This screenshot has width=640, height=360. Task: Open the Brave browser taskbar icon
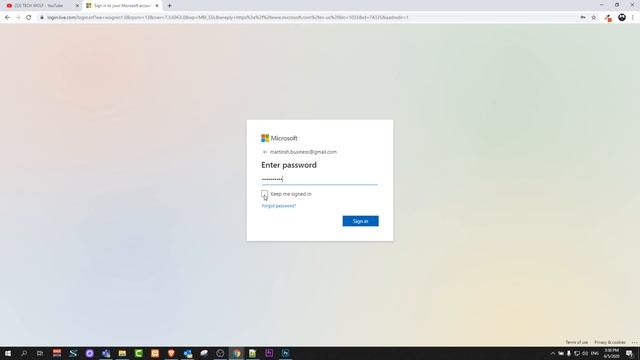[x=171, y=353]
